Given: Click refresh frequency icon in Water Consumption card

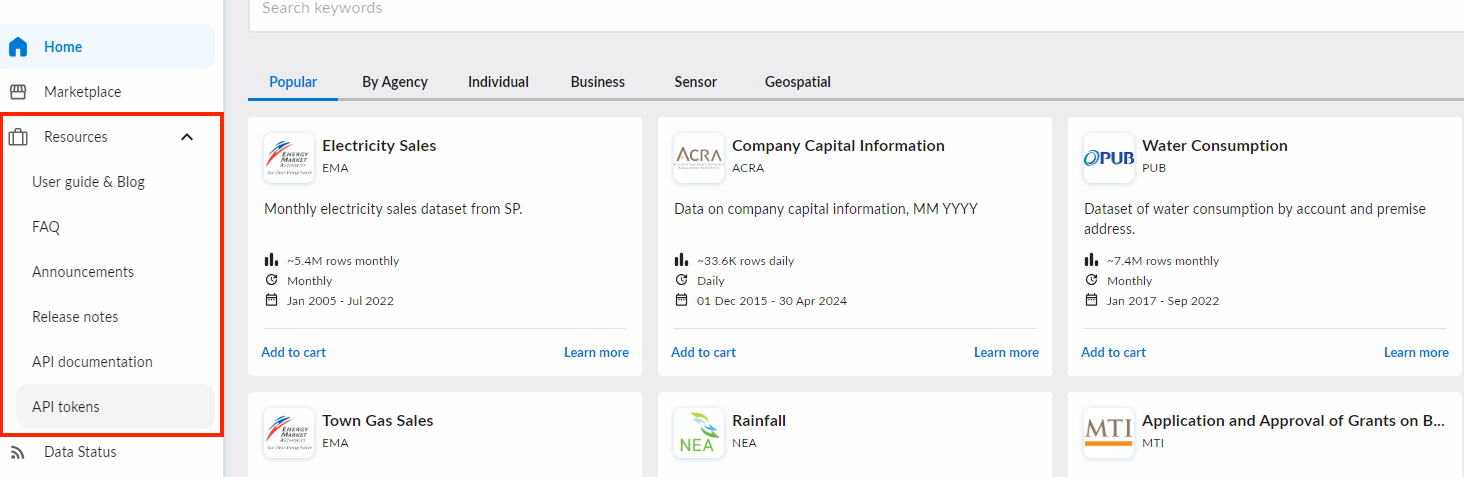Looking at the screenshot, I should point(1091,280).
